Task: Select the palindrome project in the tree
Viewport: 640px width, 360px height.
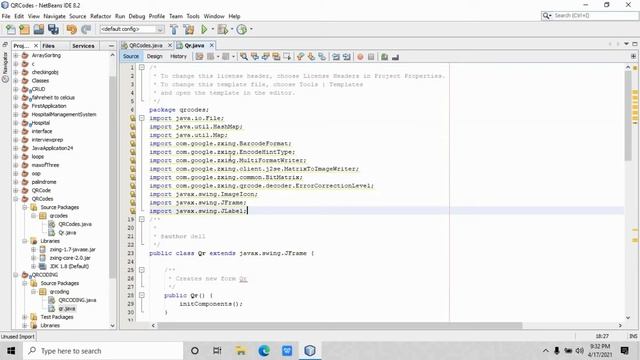Action: point(44,182)
